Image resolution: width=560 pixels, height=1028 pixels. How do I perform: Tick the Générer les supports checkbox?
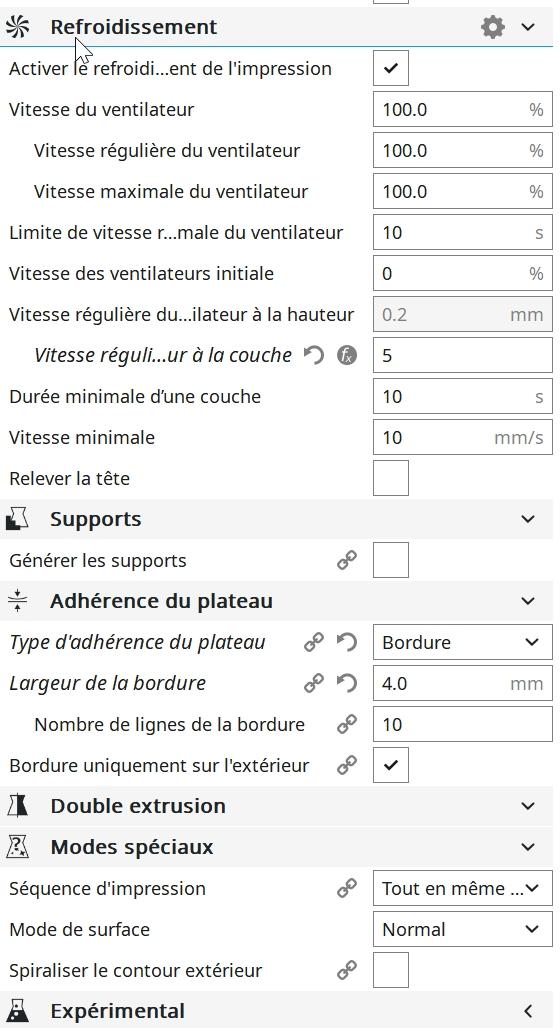click(x=391, y=560)
